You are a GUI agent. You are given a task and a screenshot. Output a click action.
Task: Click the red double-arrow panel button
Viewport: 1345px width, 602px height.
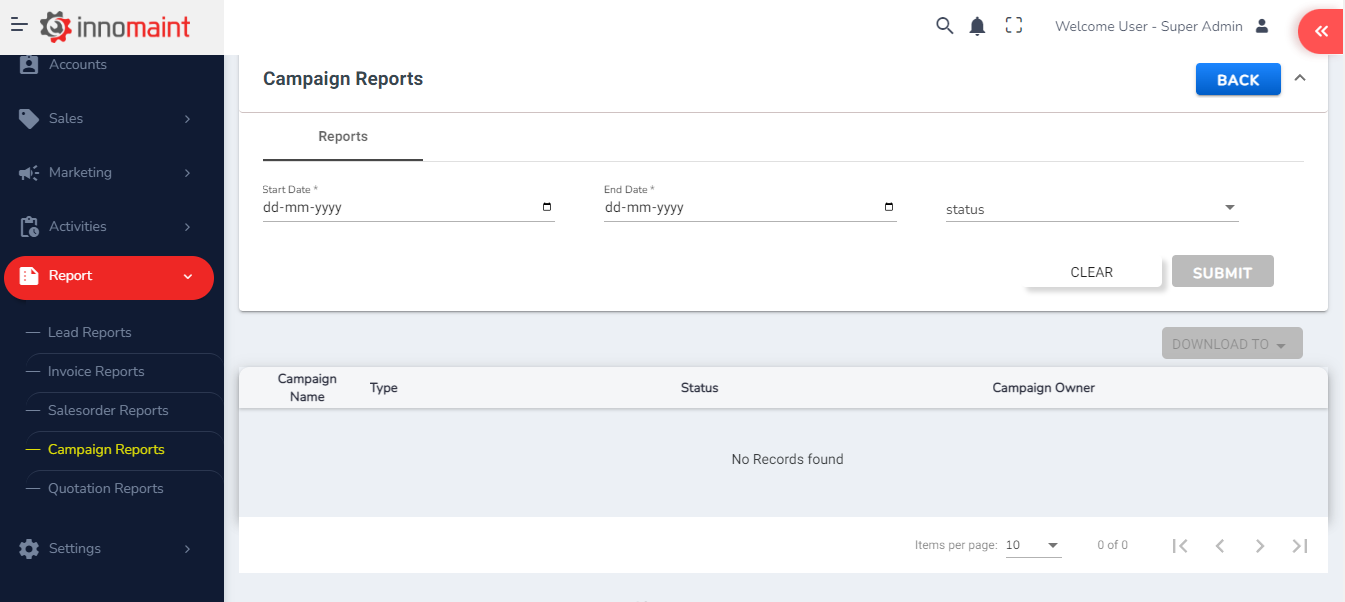pos(1321,31)
